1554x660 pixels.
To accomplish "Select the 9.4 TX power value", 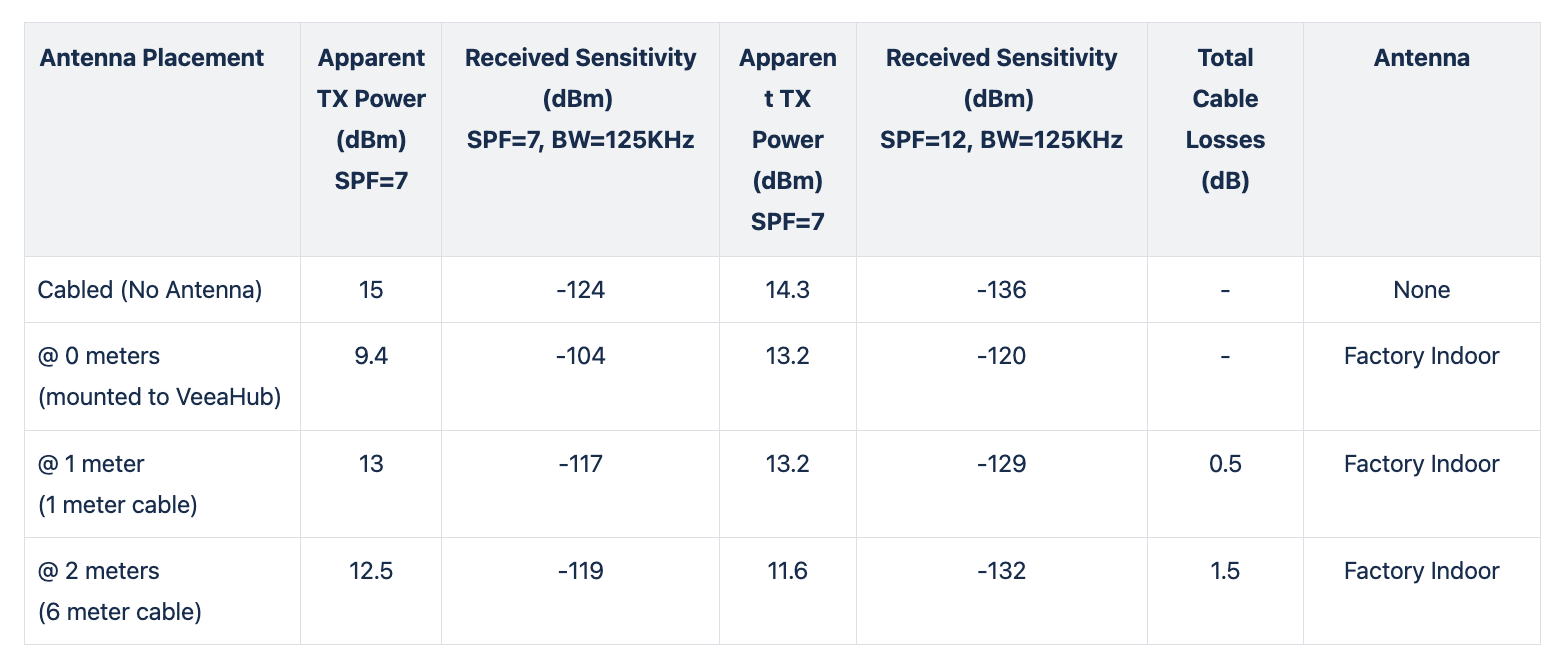I will 371,356.
